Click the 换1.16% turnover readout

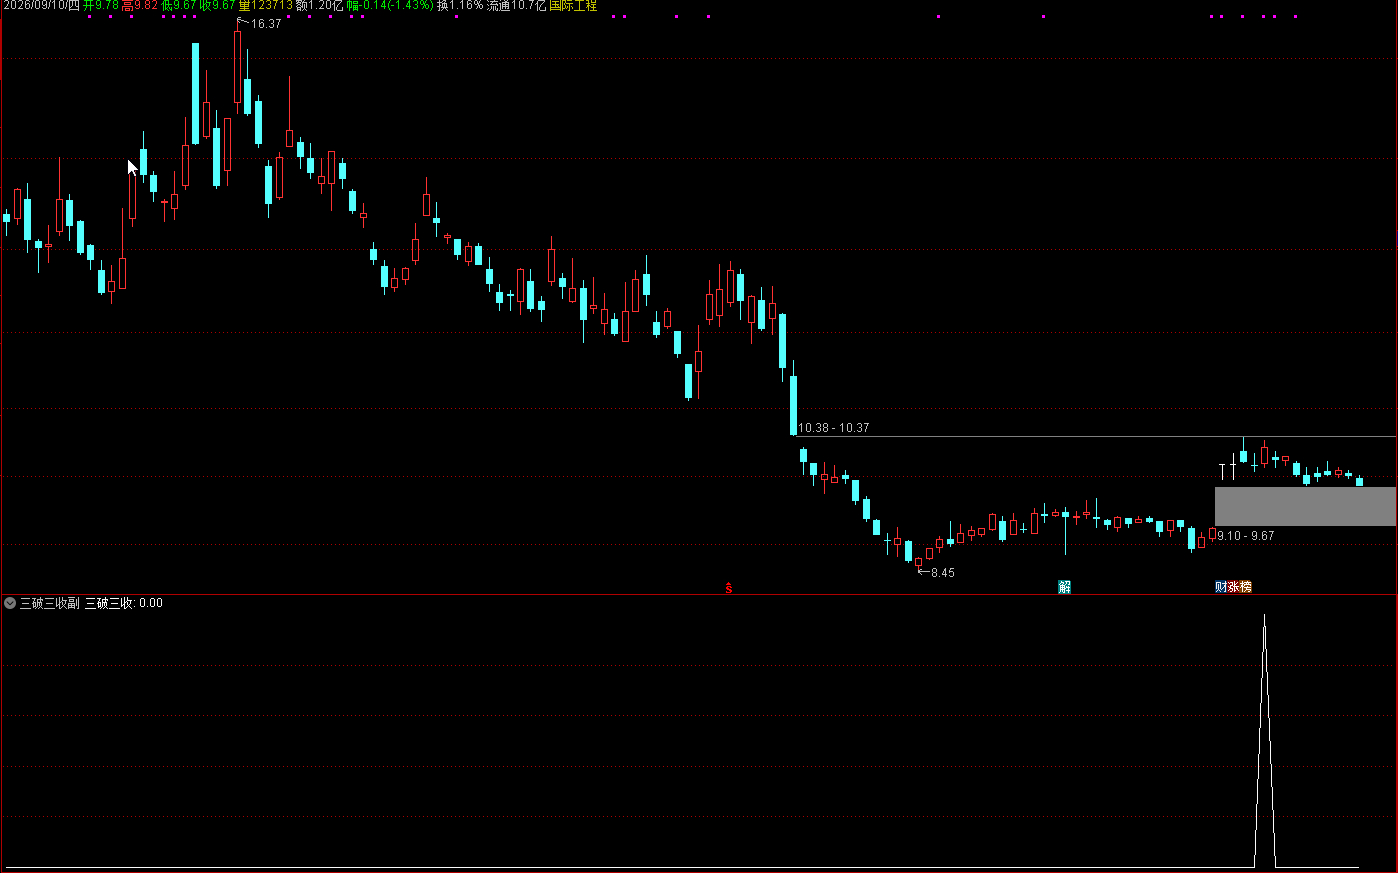coord(460,6)
